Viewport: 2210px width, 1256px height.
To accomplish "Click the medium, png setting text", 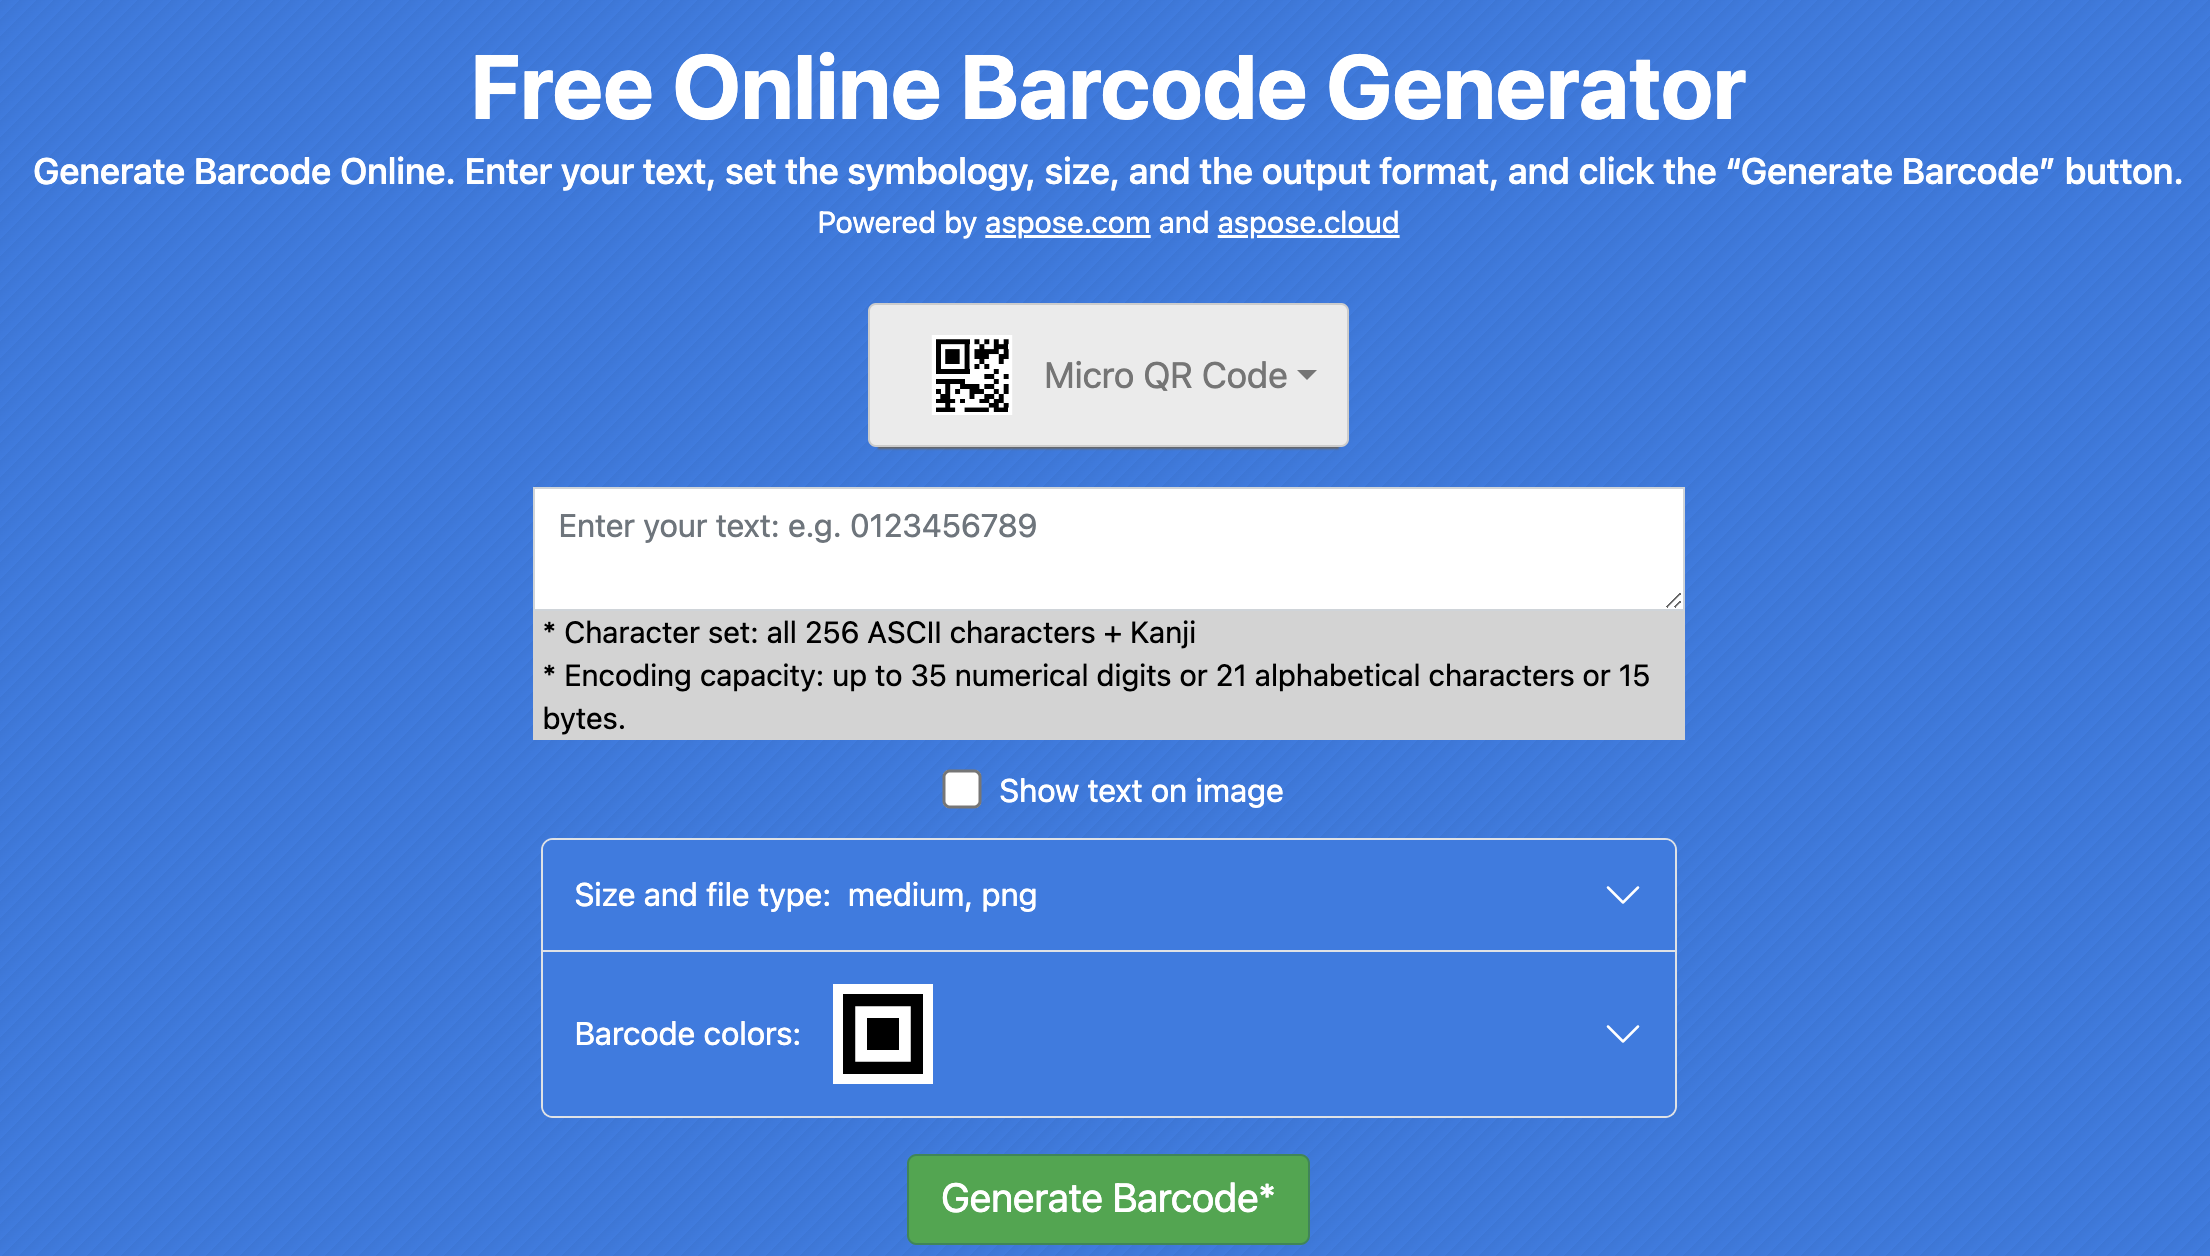I will [x=940, y=895].
